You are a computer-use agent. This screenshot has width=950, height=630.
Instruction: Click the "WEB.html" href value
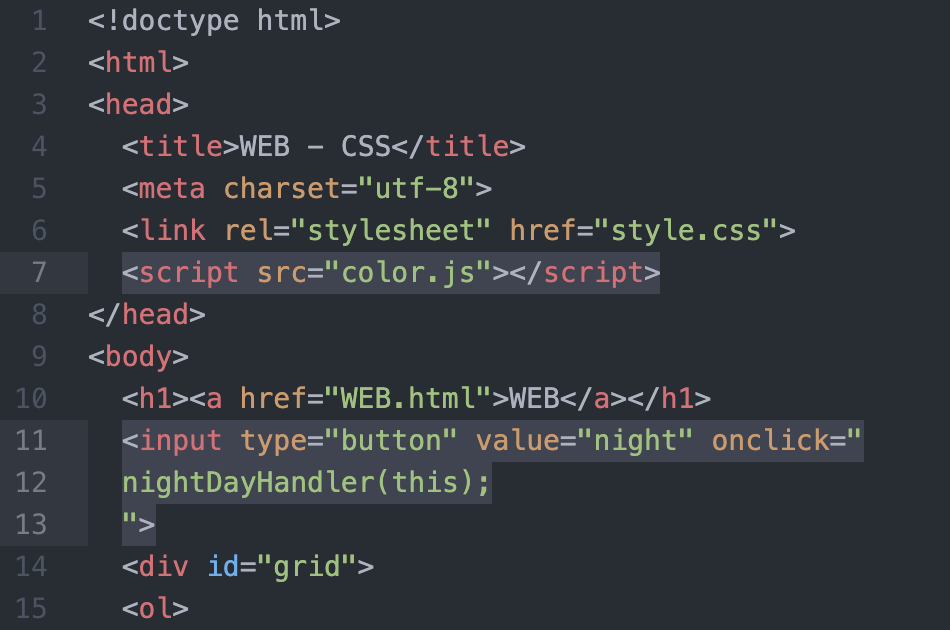click(408, 399)
